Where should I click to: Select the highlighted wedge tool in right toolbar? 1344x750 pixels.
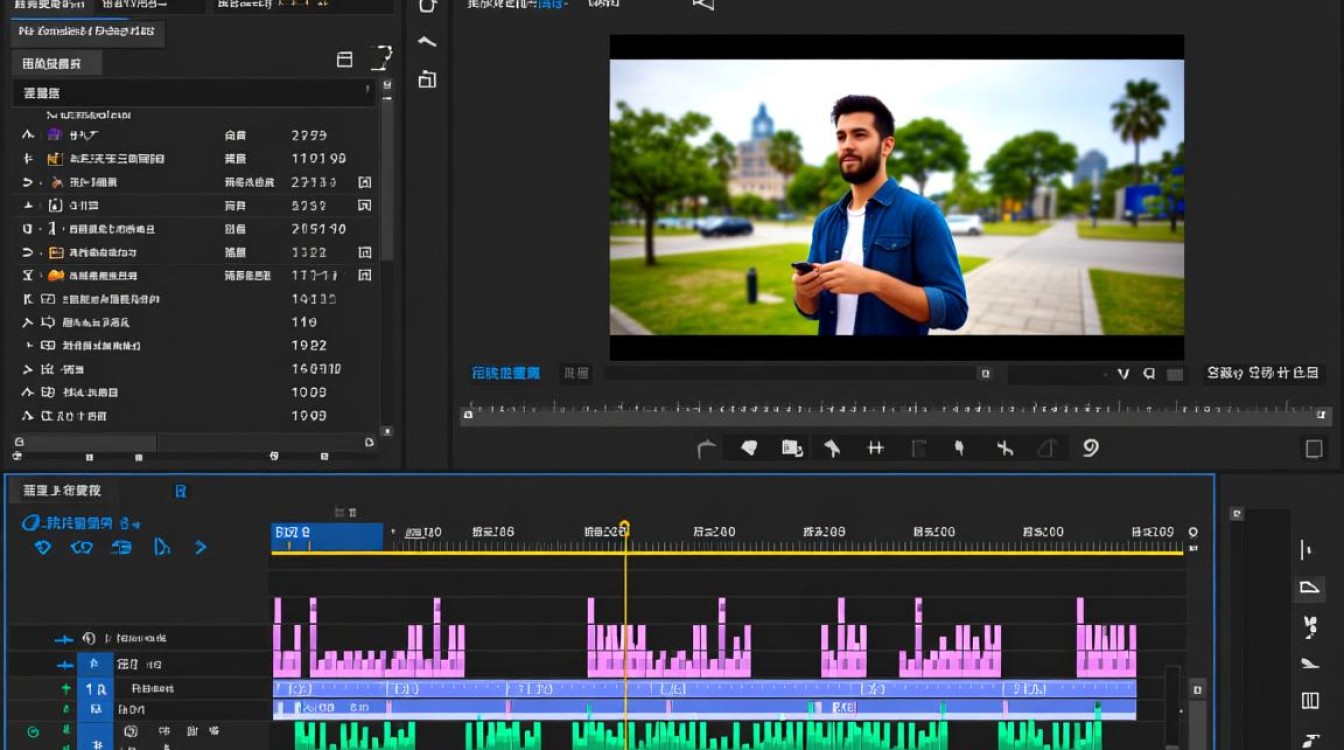click(x=1309, y=587)
